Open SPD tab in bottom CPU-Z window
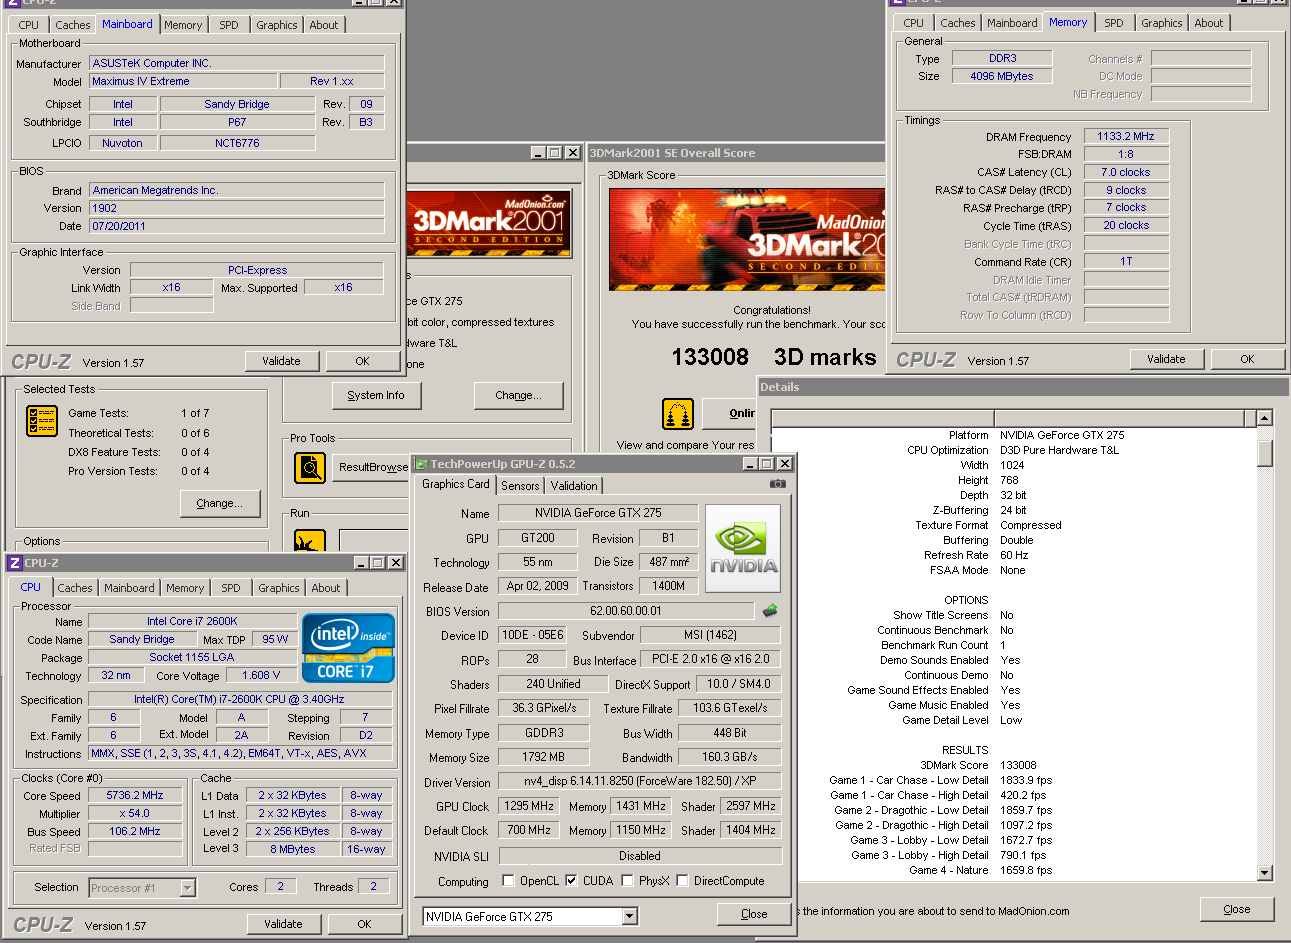 pyautogui.click(x=231, y=588)
